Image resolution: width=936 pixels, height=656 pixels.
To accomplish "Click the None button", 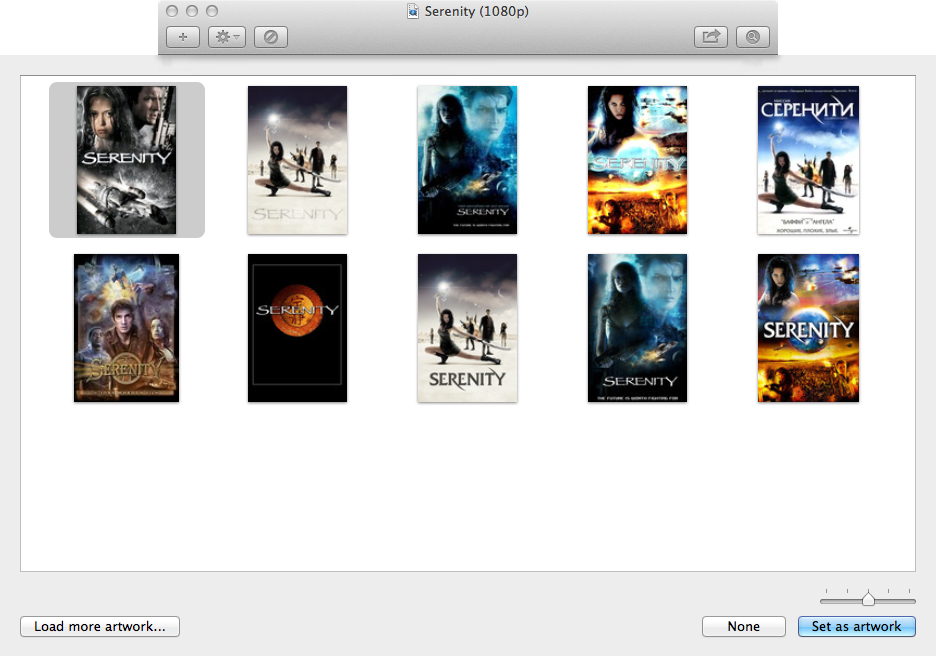I will tap(744, 626).
